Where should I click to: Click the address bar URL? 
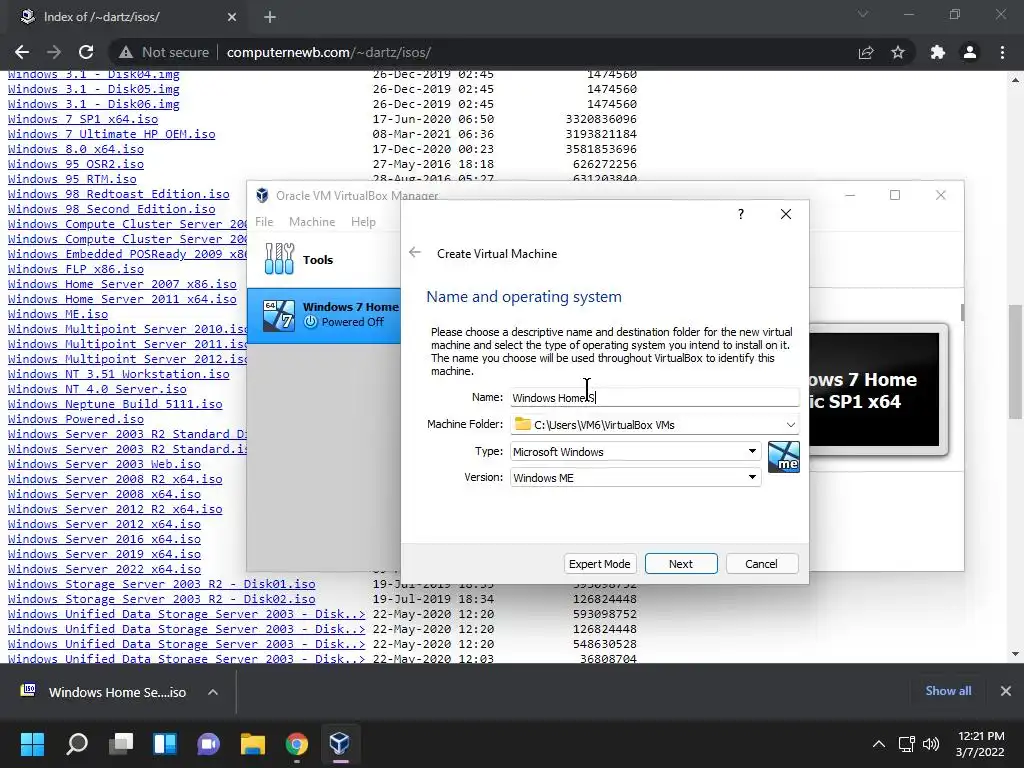328,52
